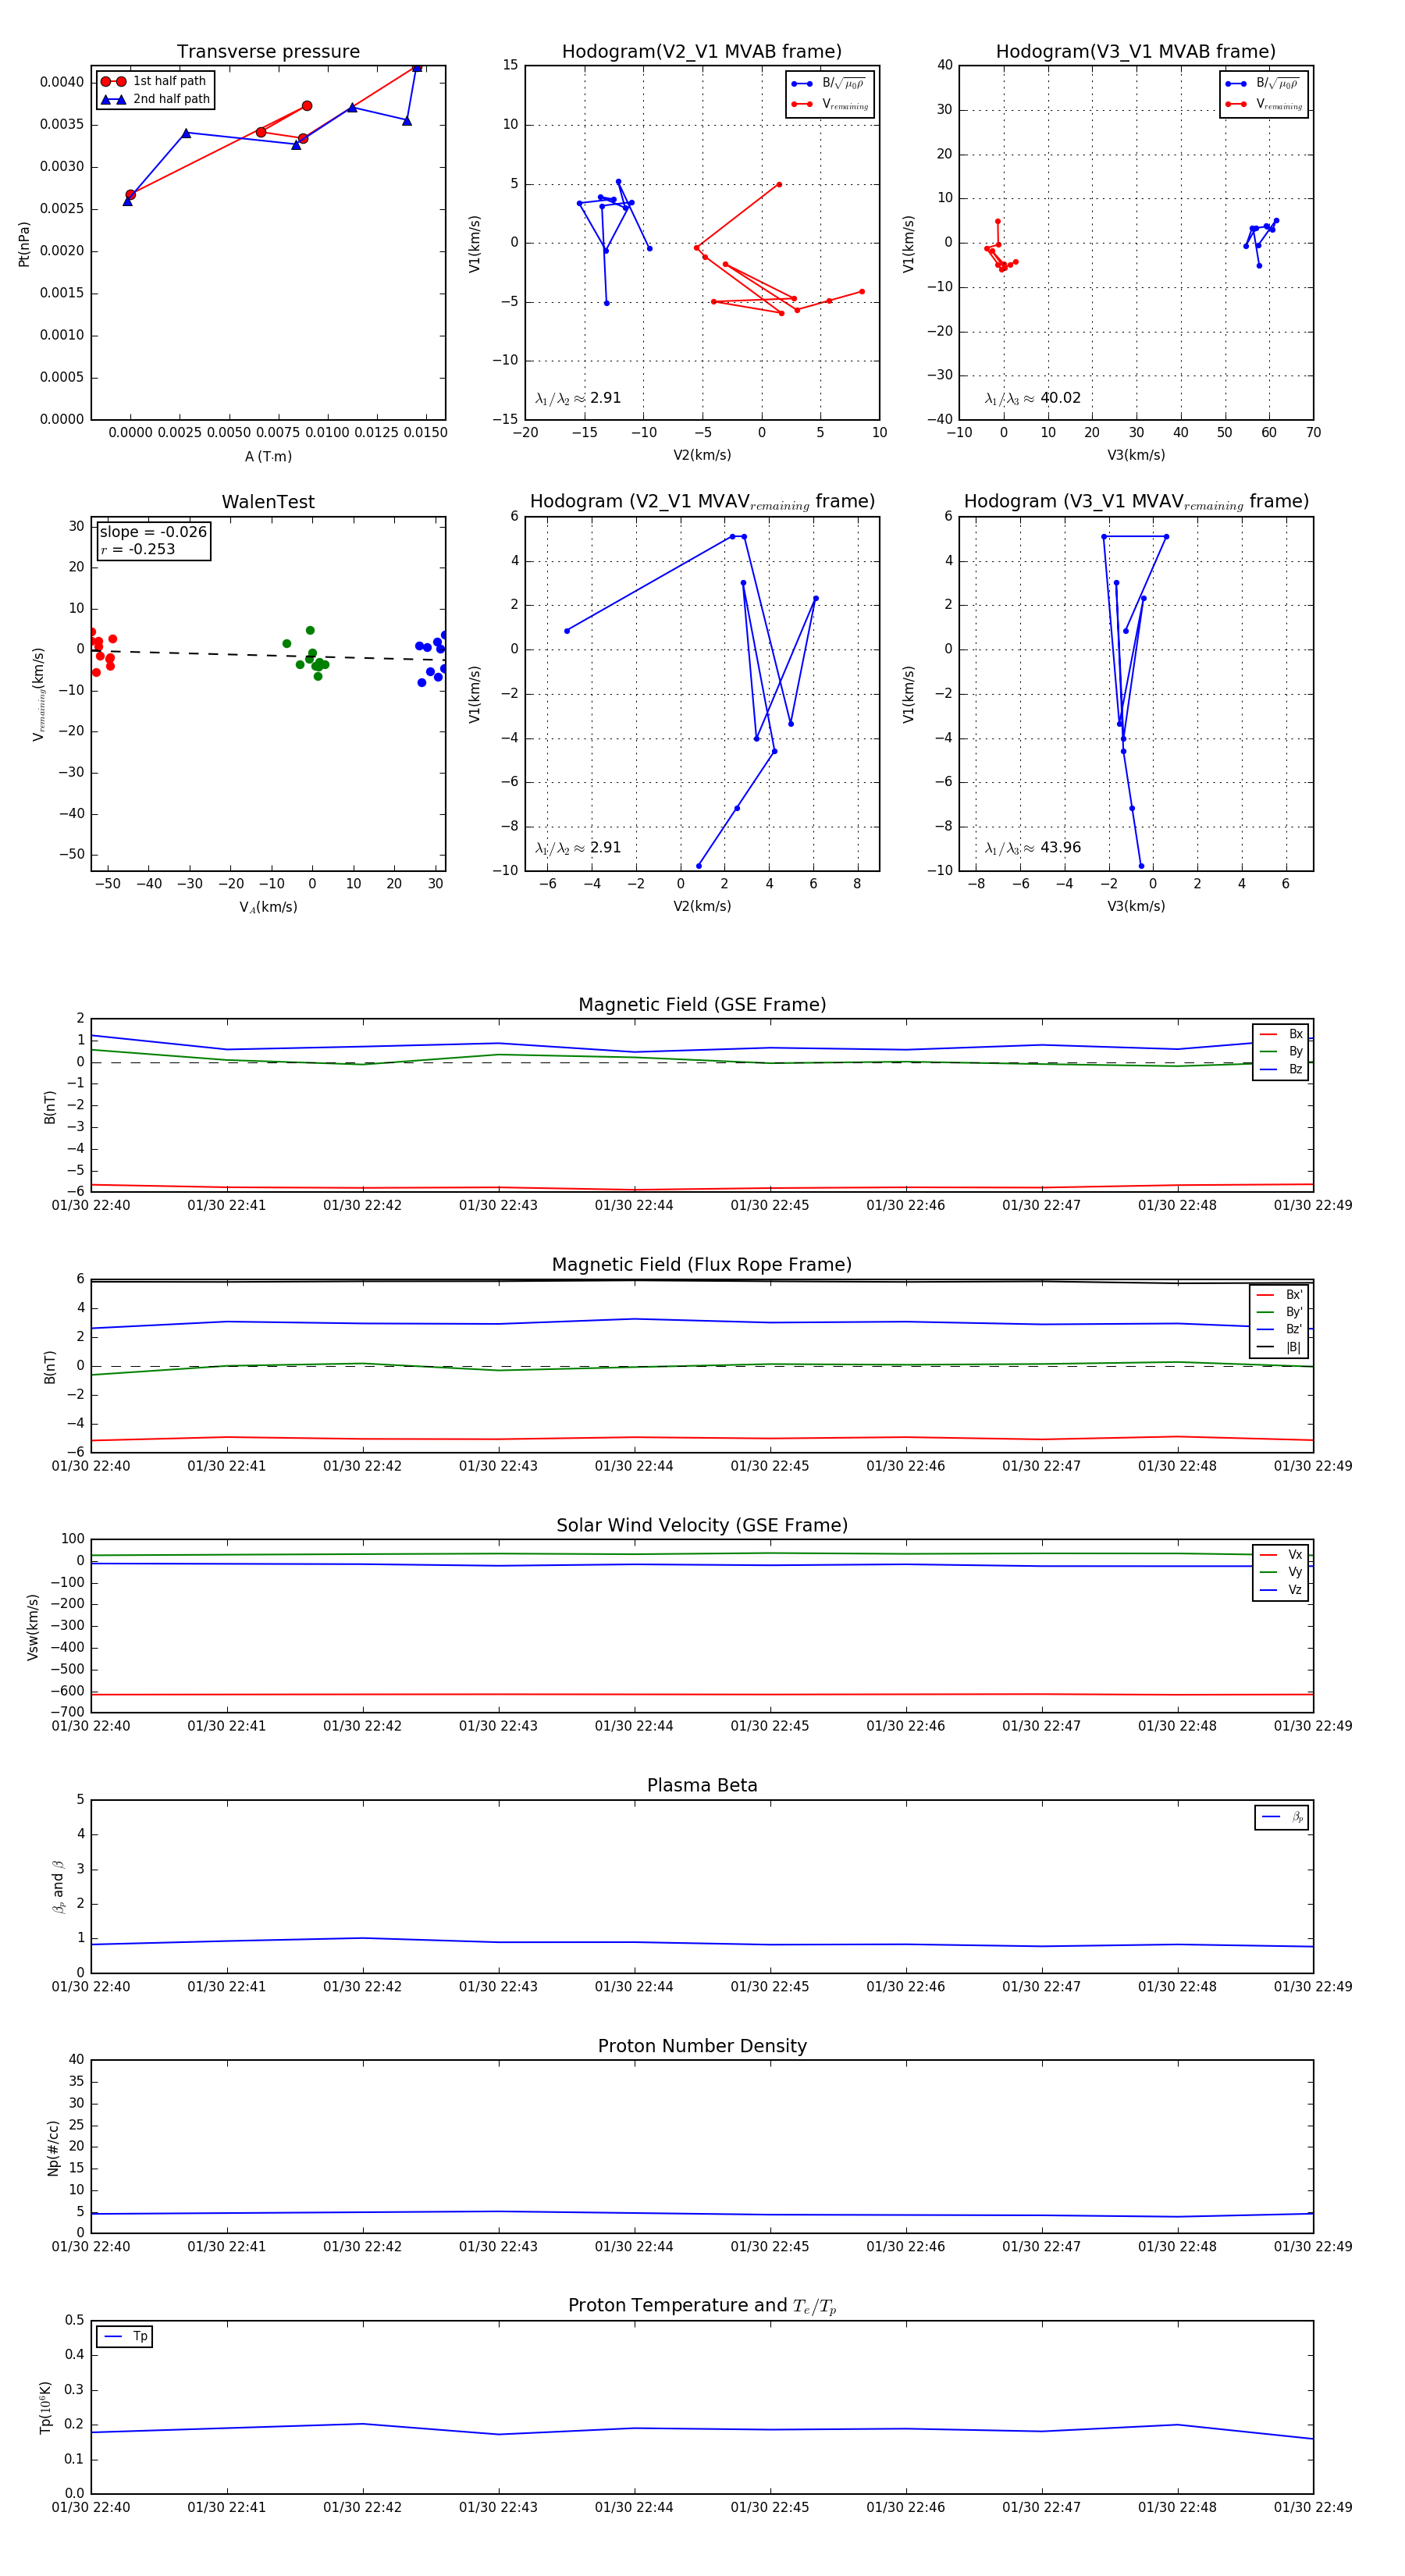Screen dimensions: 1405x2576
Task: Click the Proton Temperature and Te/Tp title
Action: tap(702, 2306)
